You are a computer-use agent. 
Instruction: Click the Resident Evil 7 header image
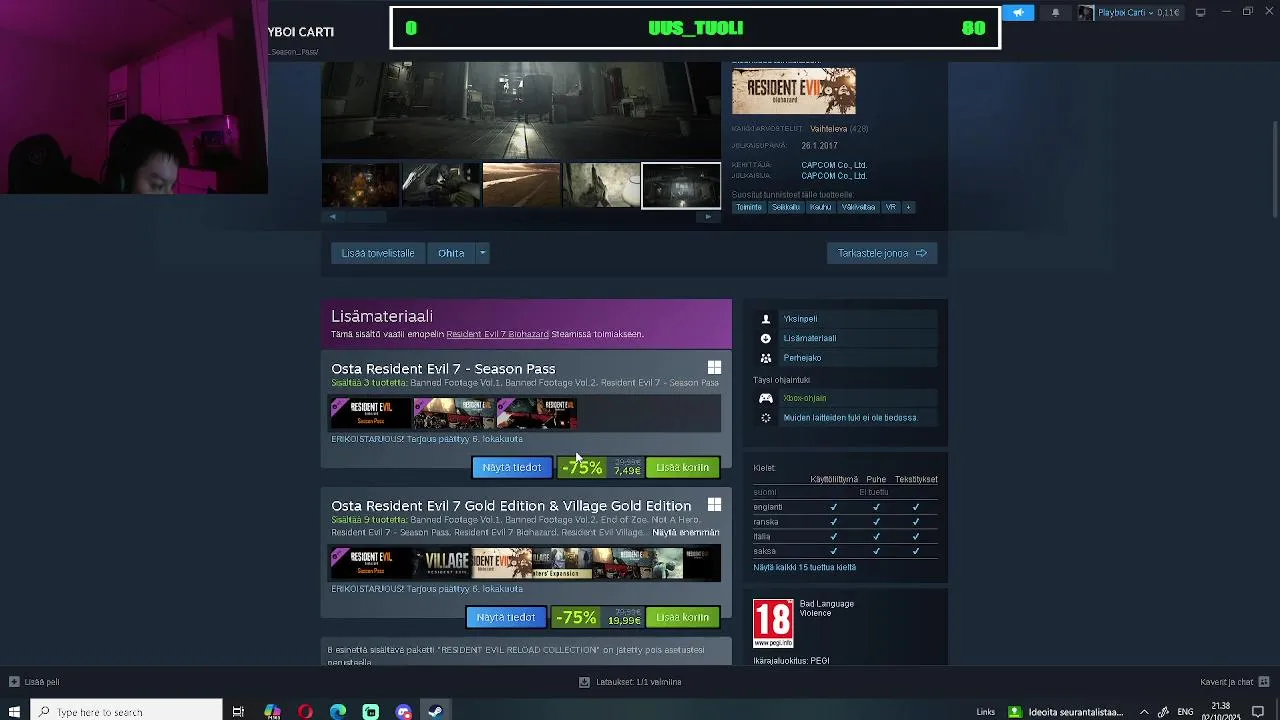click(794, 91)
